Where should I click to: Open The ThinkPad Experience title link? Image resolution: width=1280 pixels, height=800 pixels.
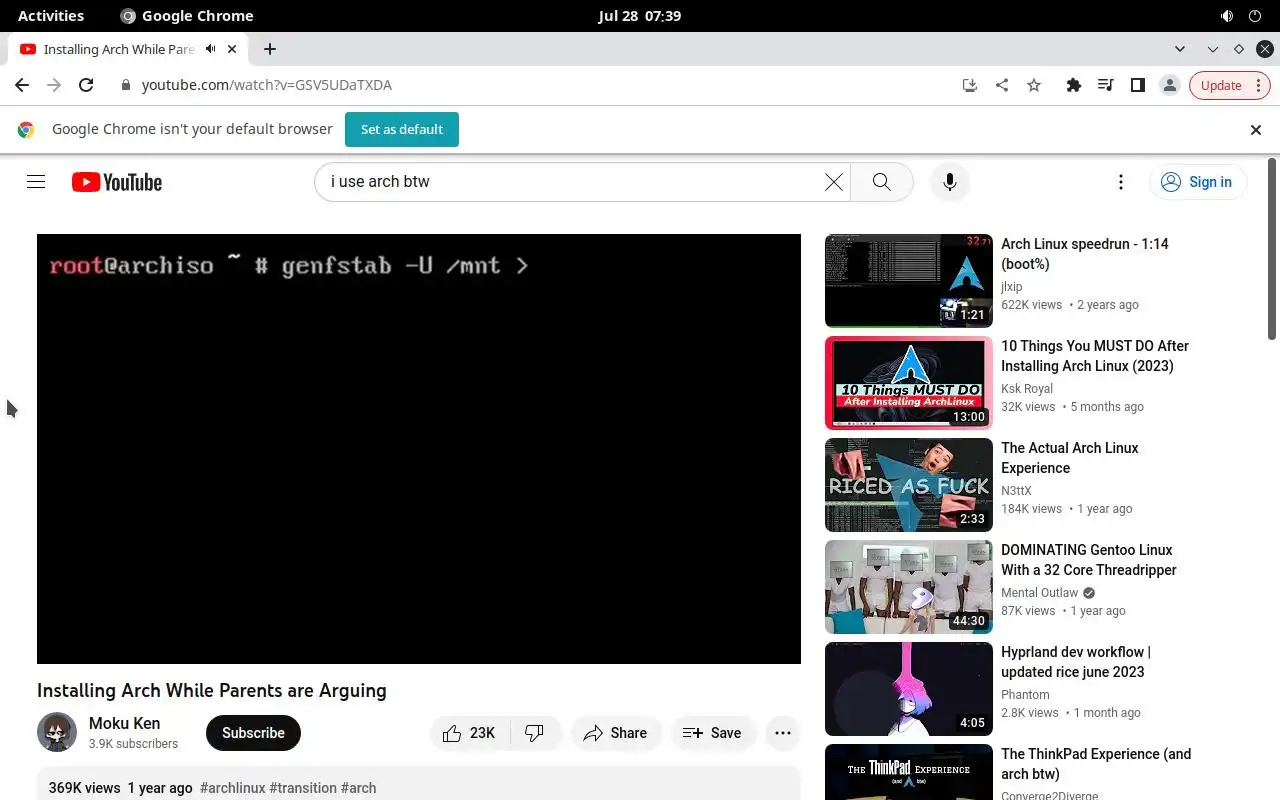click(x=1096, y=764)
